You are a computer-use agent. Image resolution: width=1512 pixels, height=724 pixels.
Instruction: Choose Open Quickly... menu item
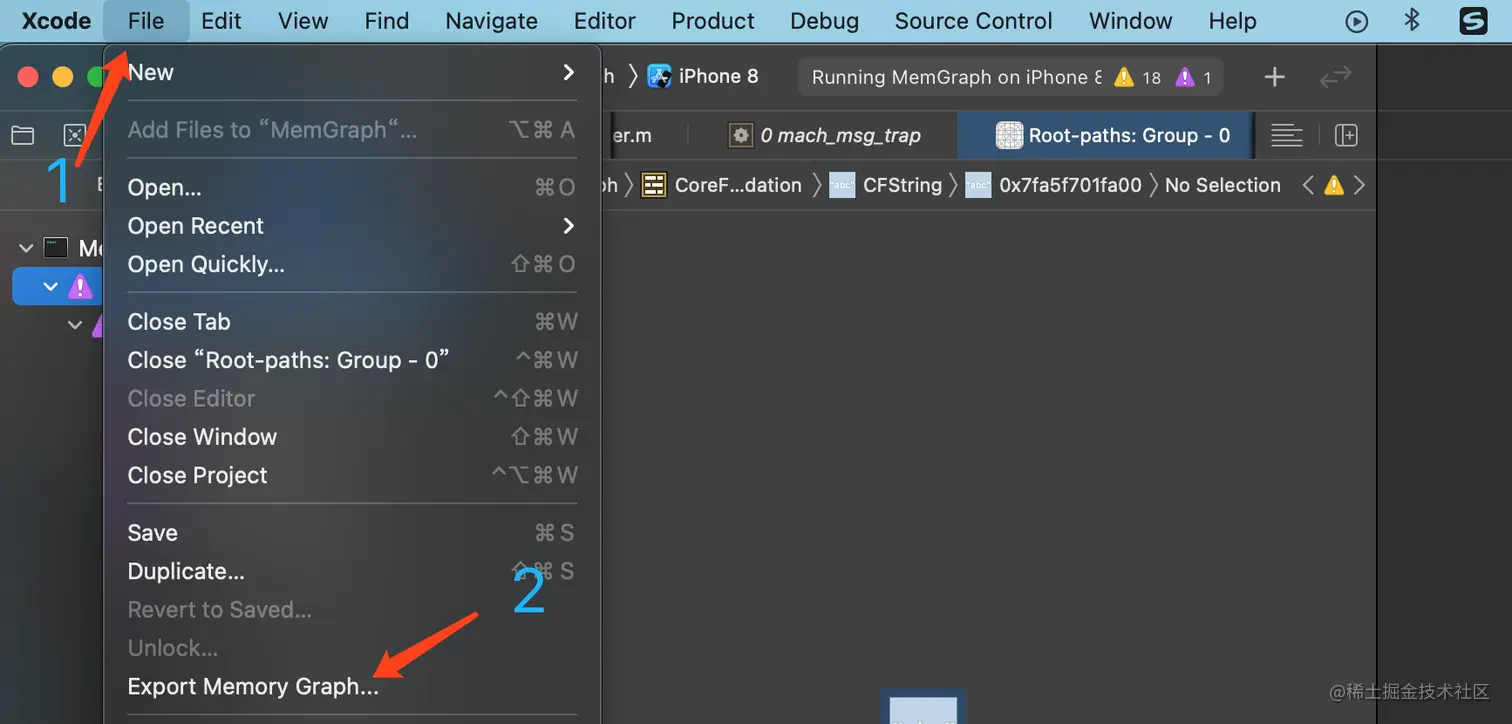(351, 264)
